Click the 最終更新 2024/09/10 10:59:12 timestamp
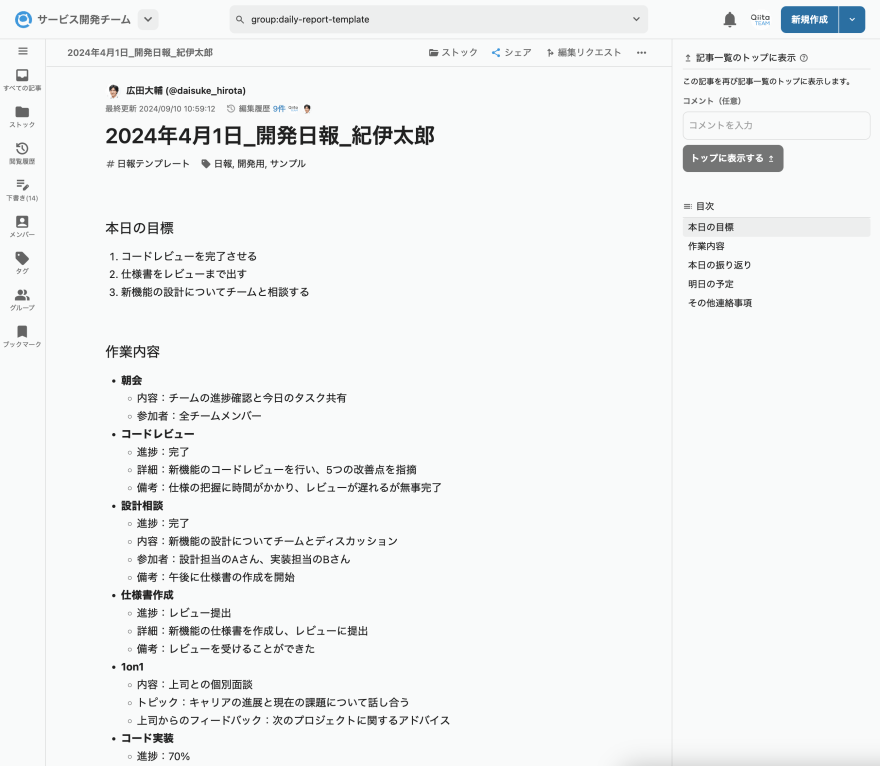The height and width of the screenshot is (766, 880). (161, 109)
